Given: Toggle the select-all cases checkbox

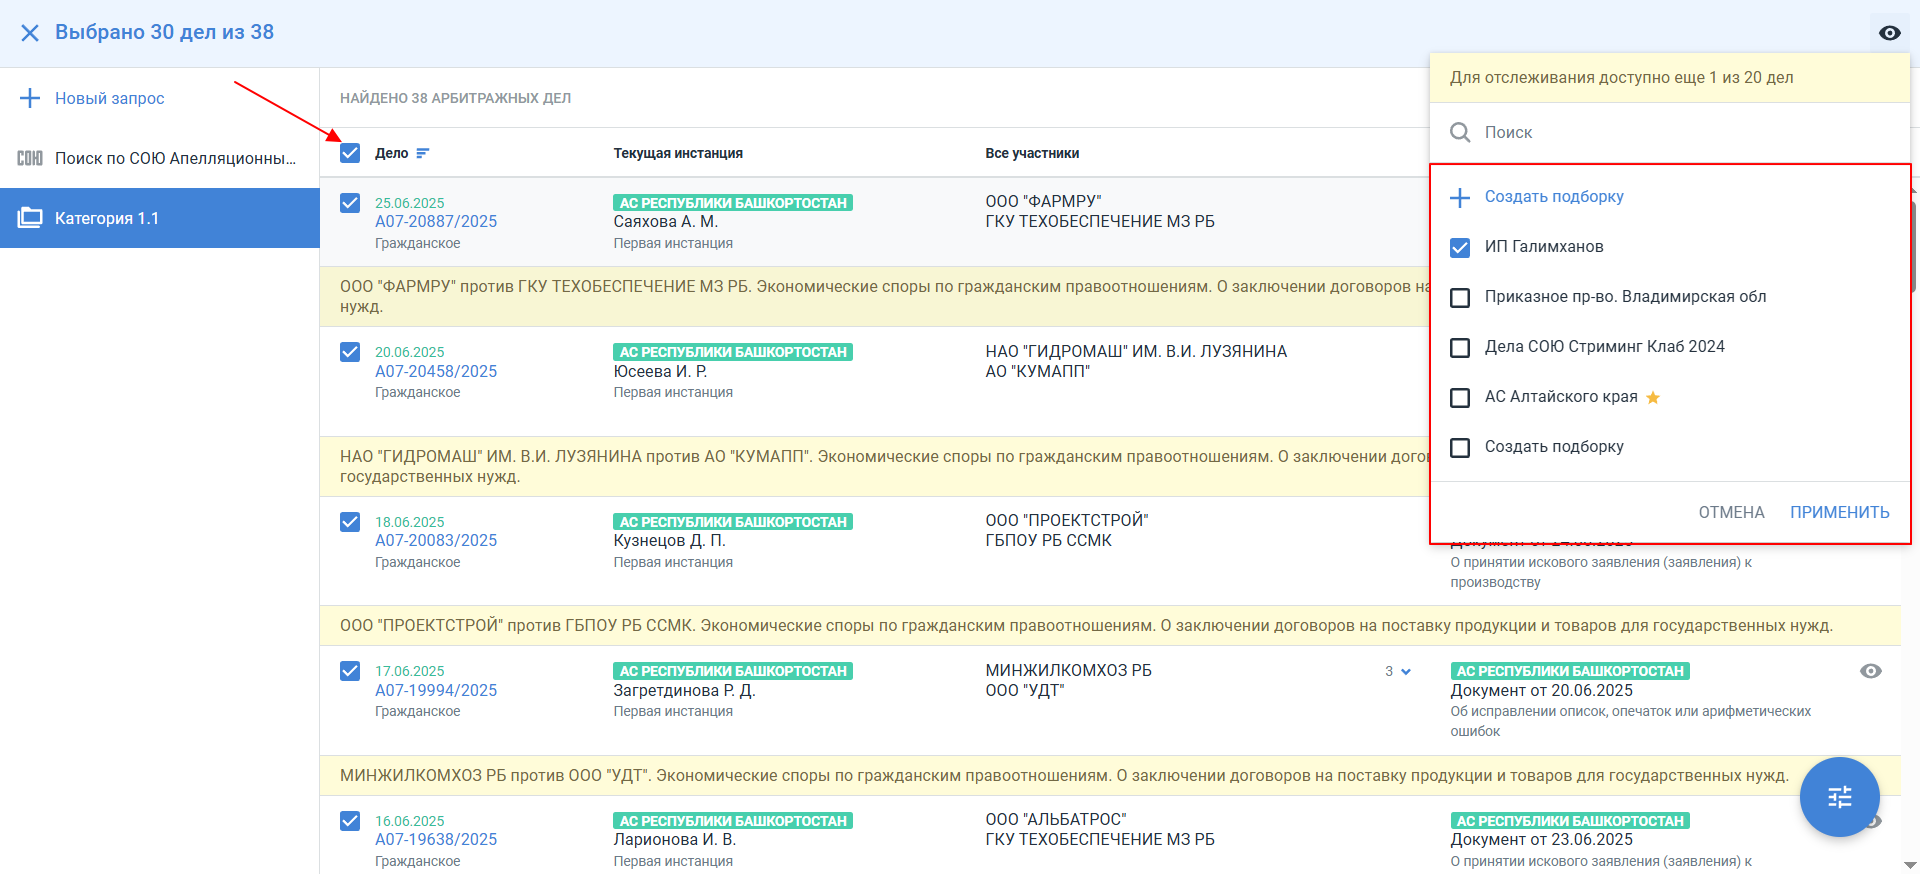Looking at the screenshot, I should [x=350, y=153].
